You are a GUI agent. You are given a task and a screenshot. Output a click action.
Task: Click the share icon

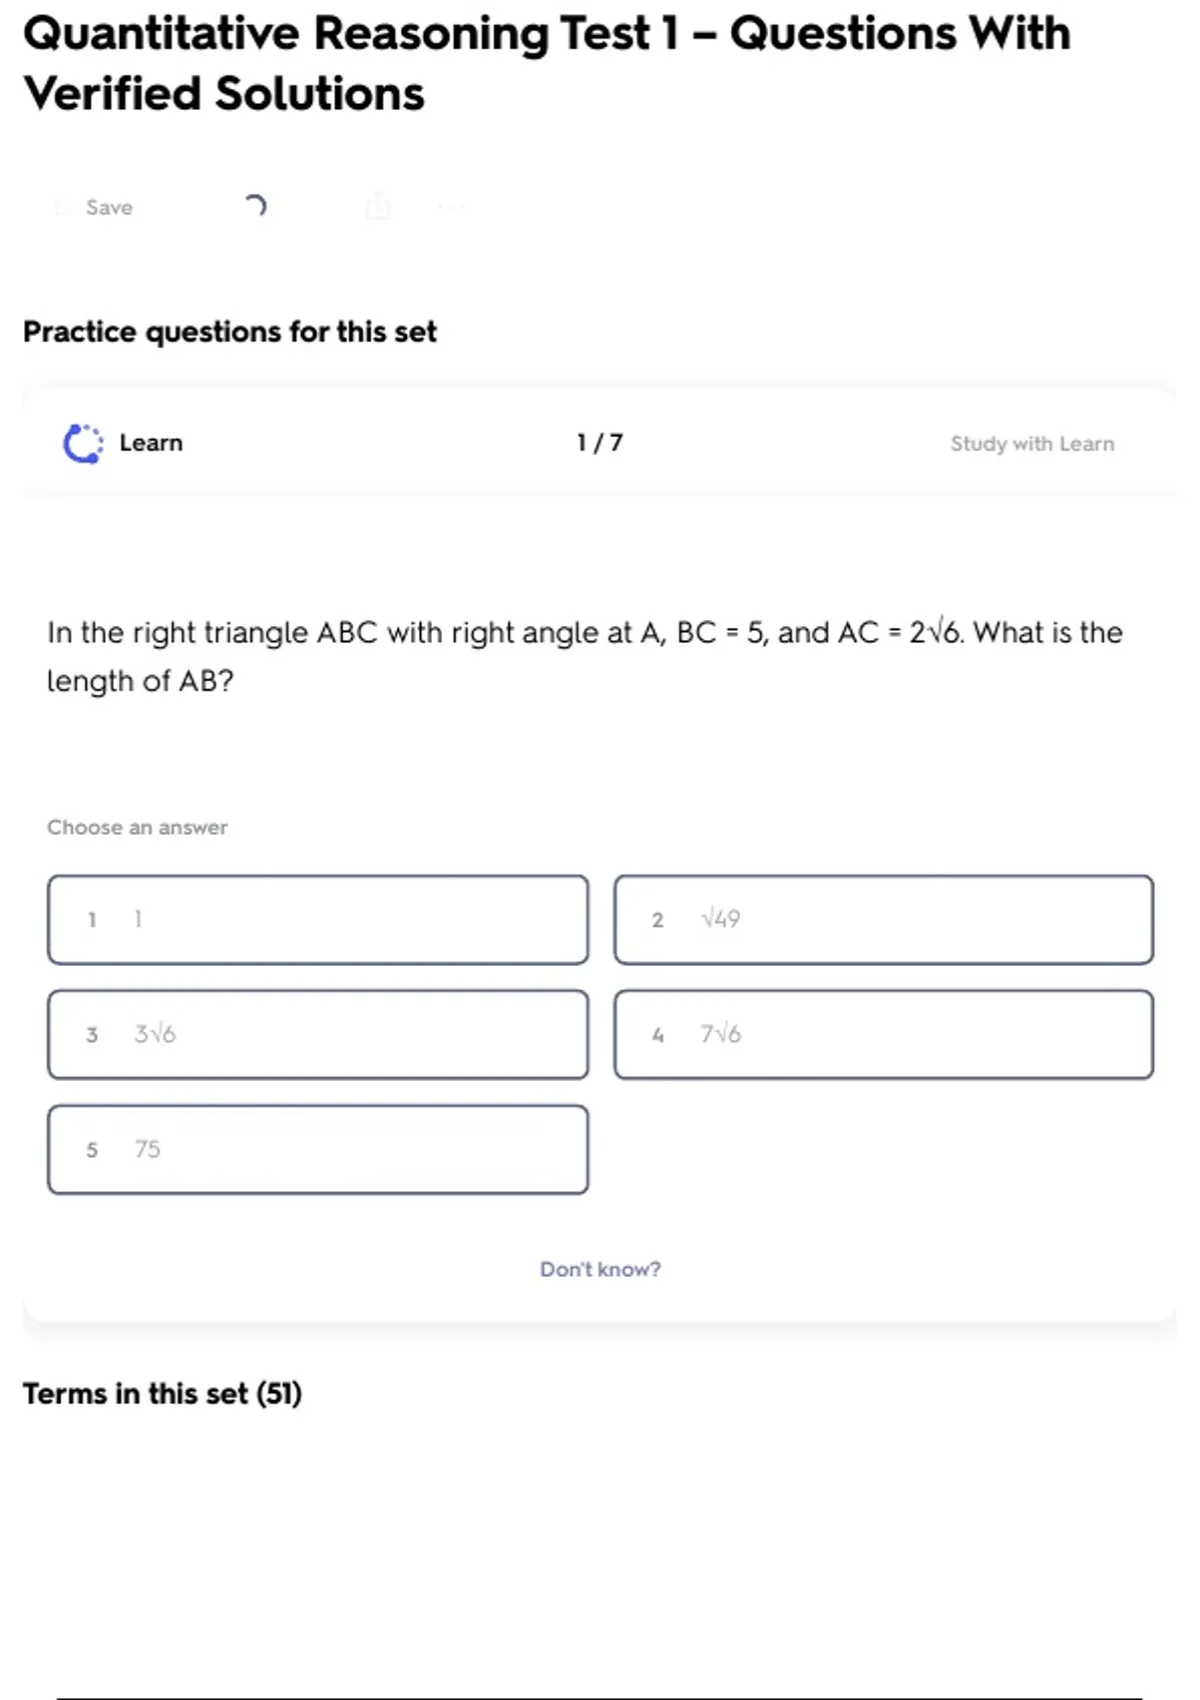pyautogui.click(x=378, y=206)
